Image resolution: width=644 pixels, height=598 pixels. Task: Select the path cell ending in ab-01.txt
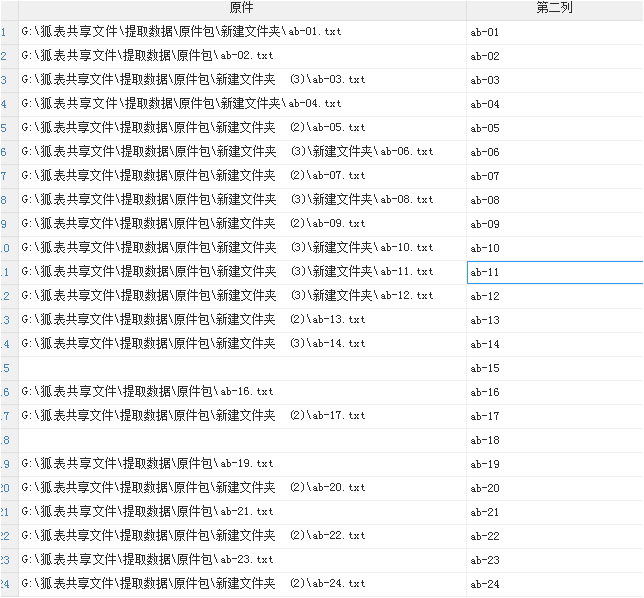(x=241, y=32)
